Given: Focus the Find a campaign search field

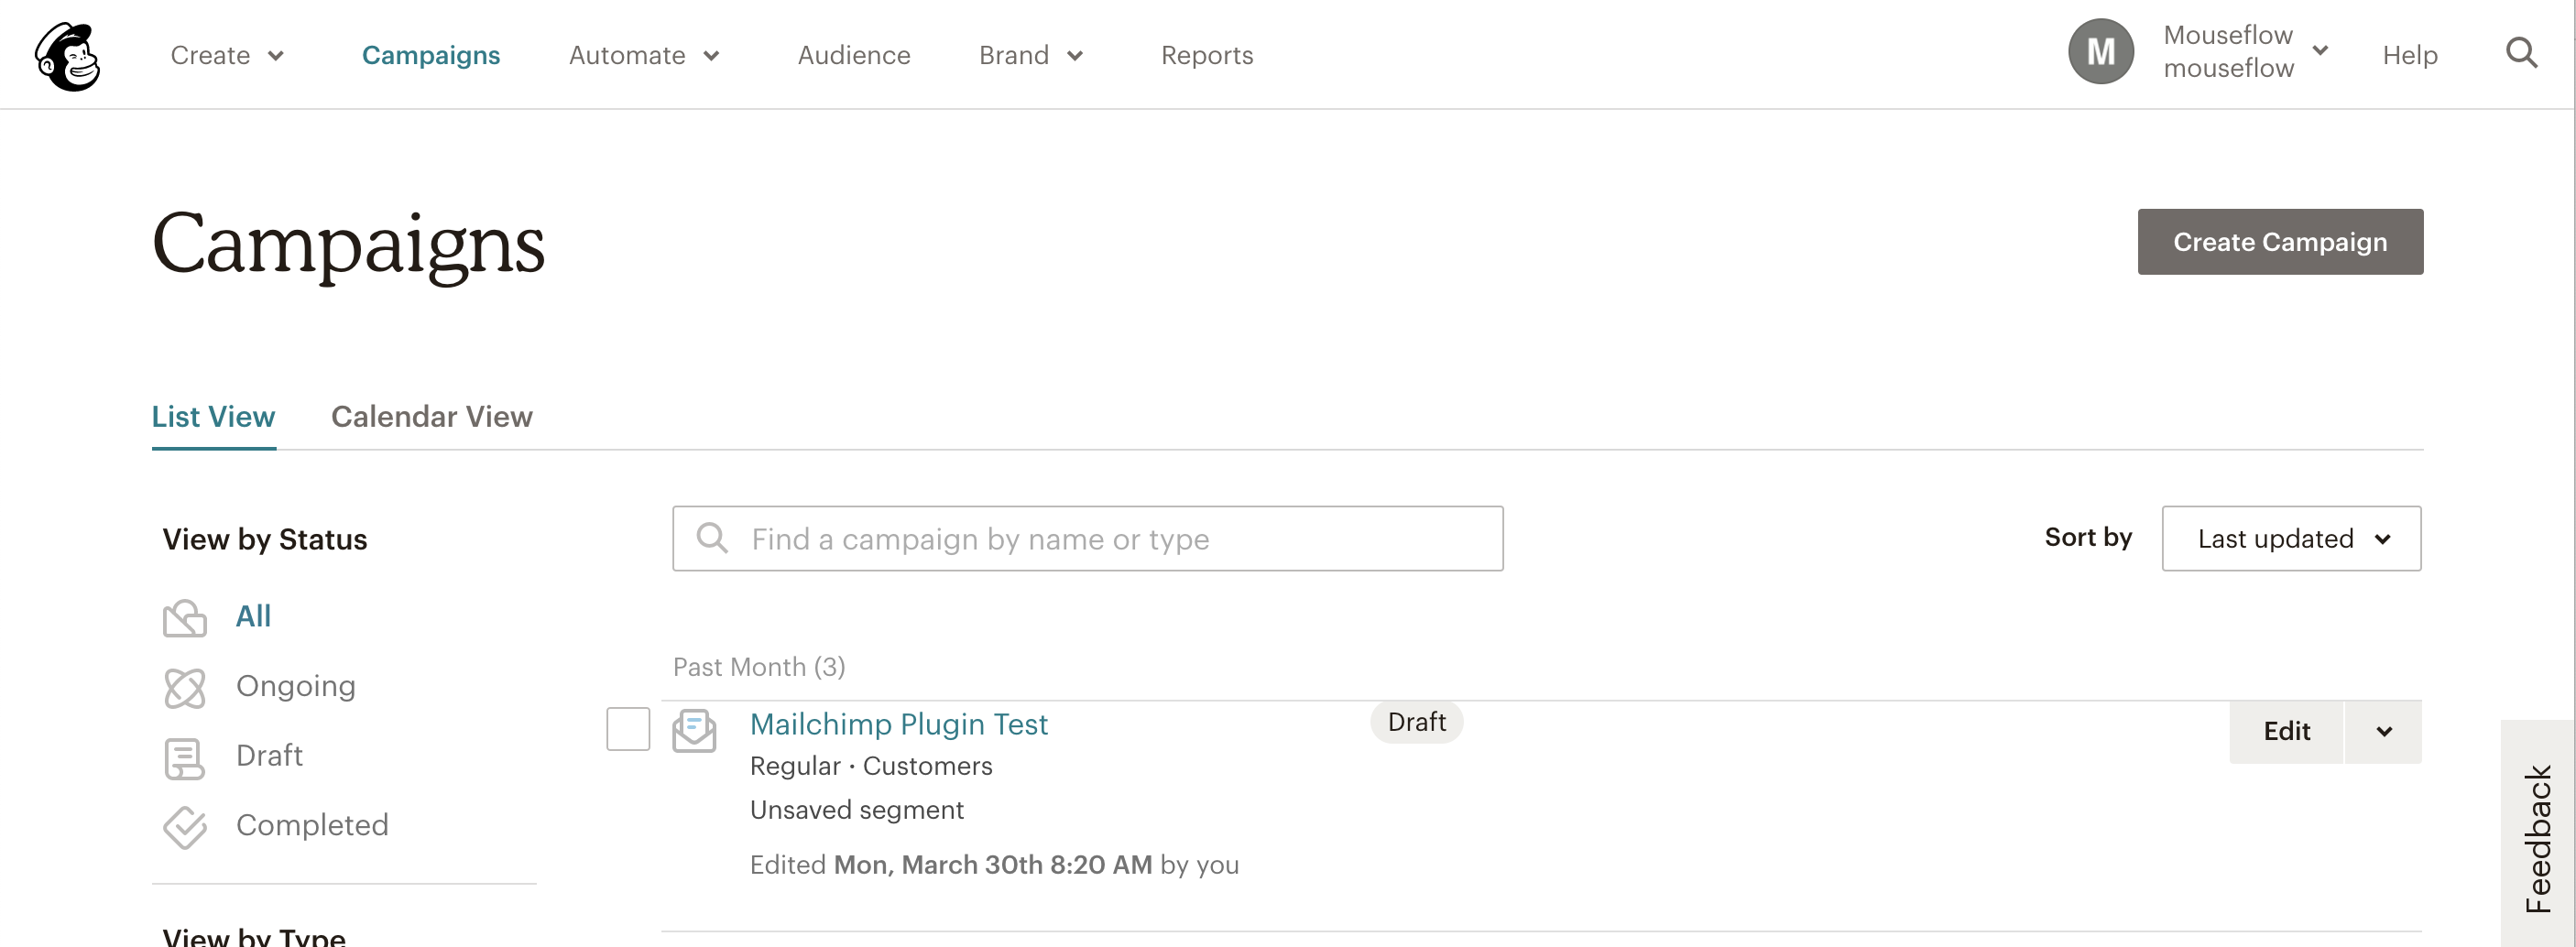Looking at the screenshot, I should coord(1087,538).
